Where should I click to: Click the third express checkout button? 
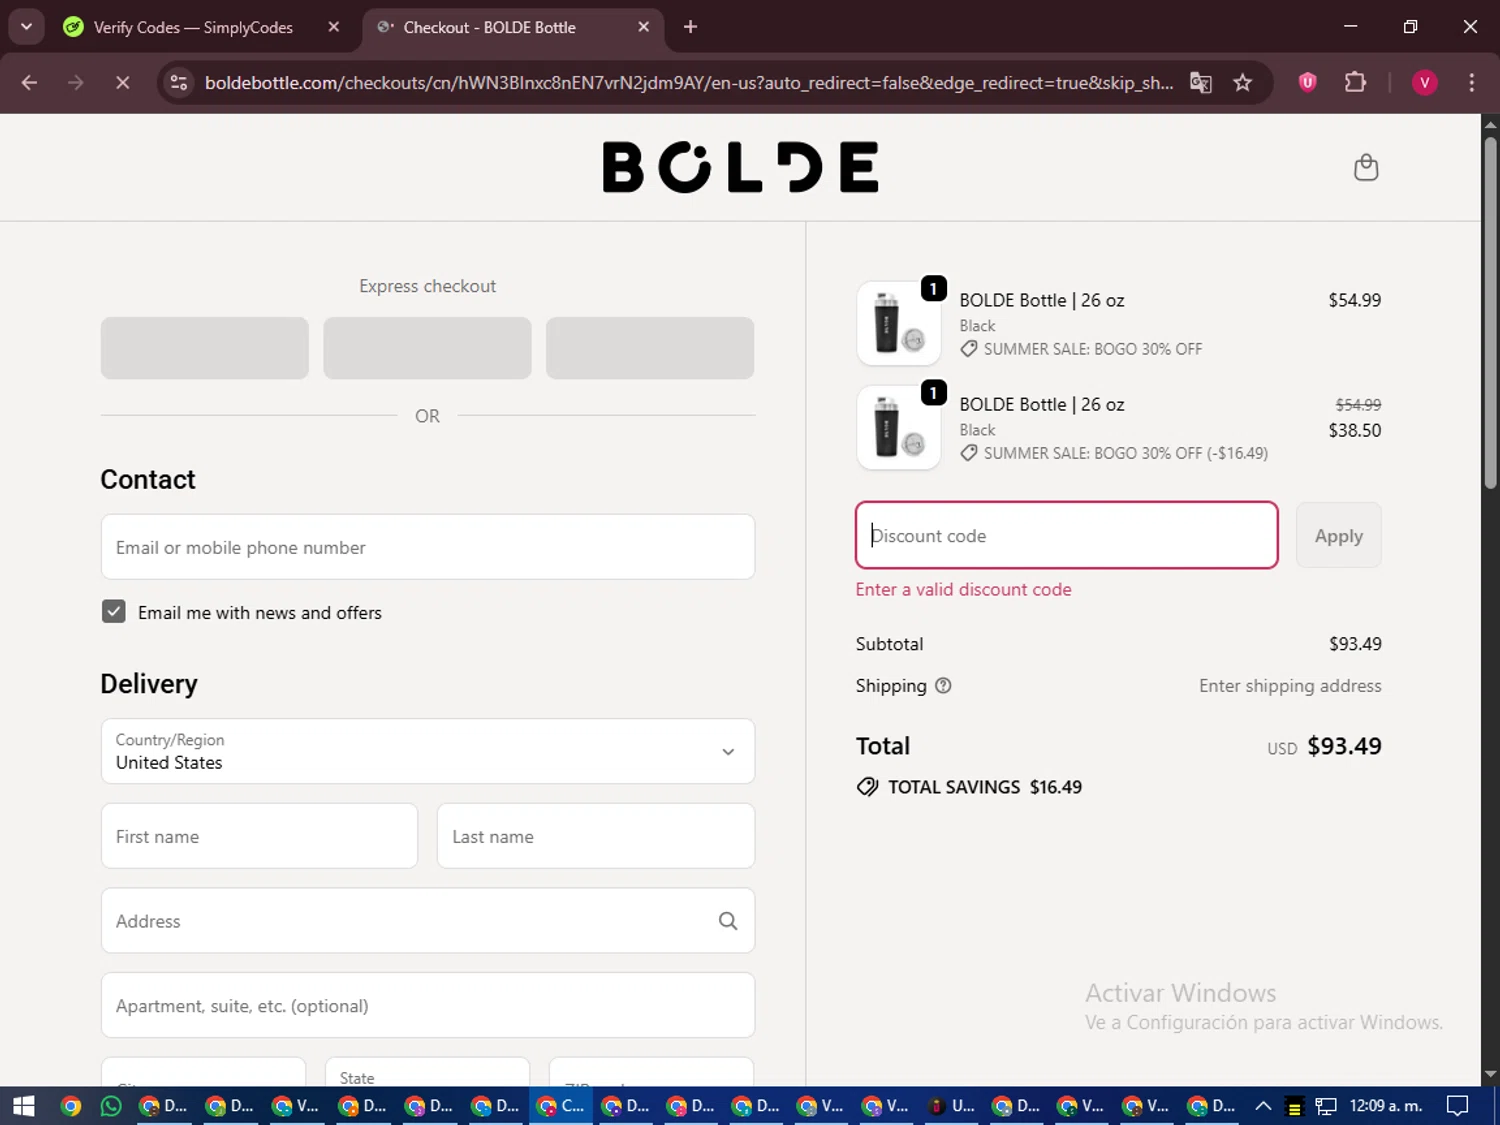pyautogui.click(x=650, y=348)
